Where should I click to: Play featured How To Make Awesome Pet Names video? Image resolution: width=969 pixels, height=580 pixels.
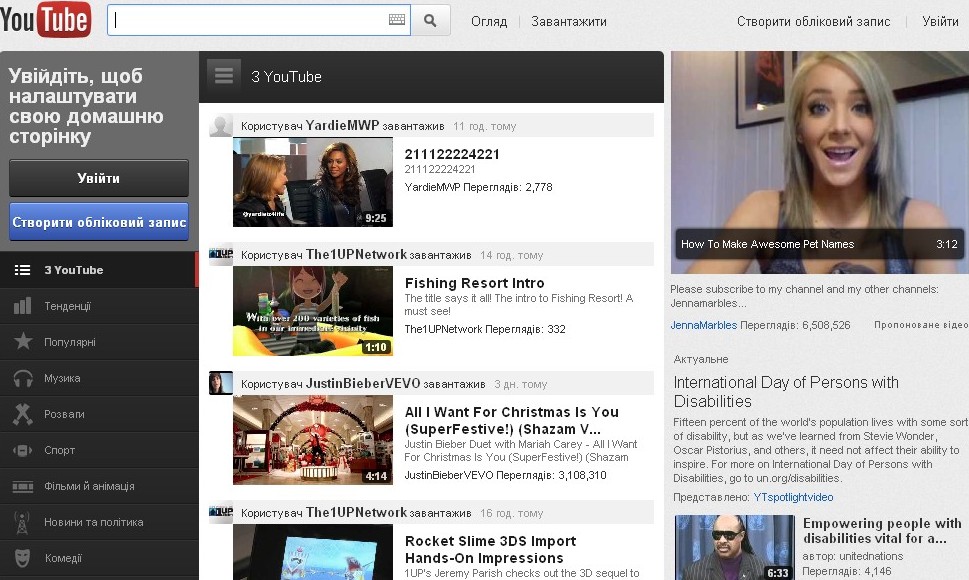819,162
